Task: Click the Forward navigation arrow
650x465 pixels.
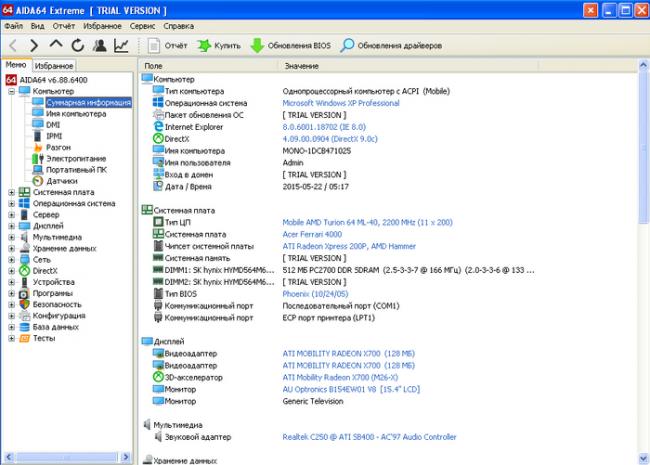Action: coord(34,45)
